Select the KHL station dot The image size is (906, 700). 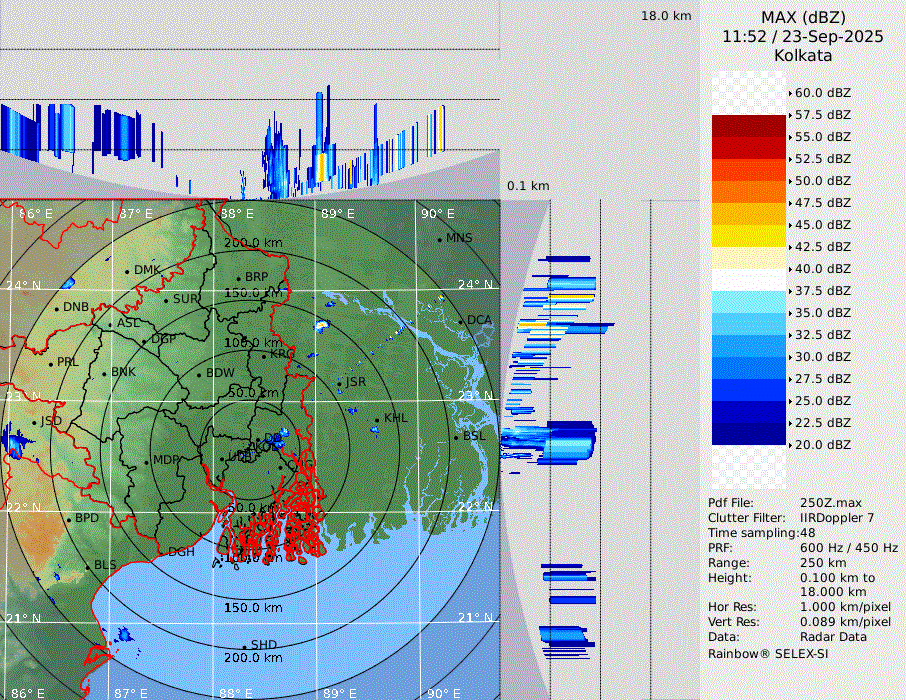coord(377,420)
